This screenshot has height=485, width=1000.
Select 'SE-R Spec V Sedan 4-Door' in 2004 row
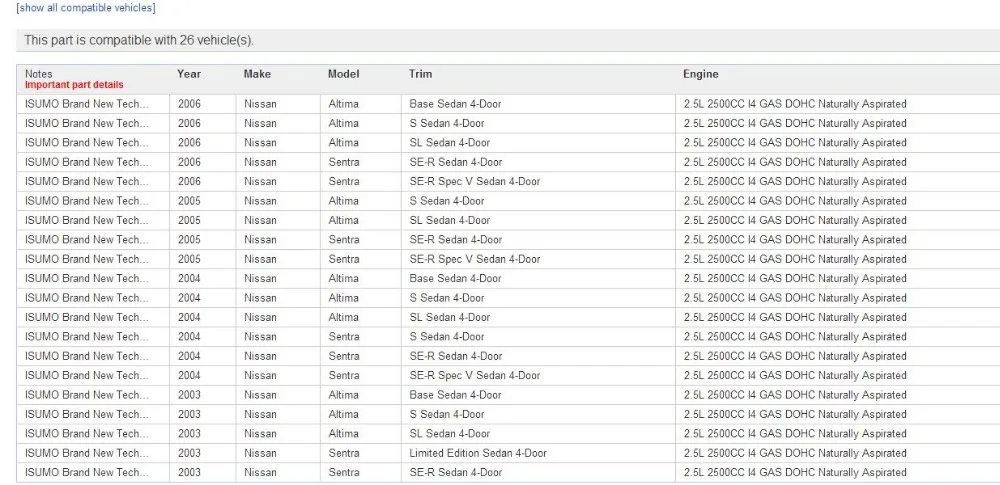coord(474,375)
